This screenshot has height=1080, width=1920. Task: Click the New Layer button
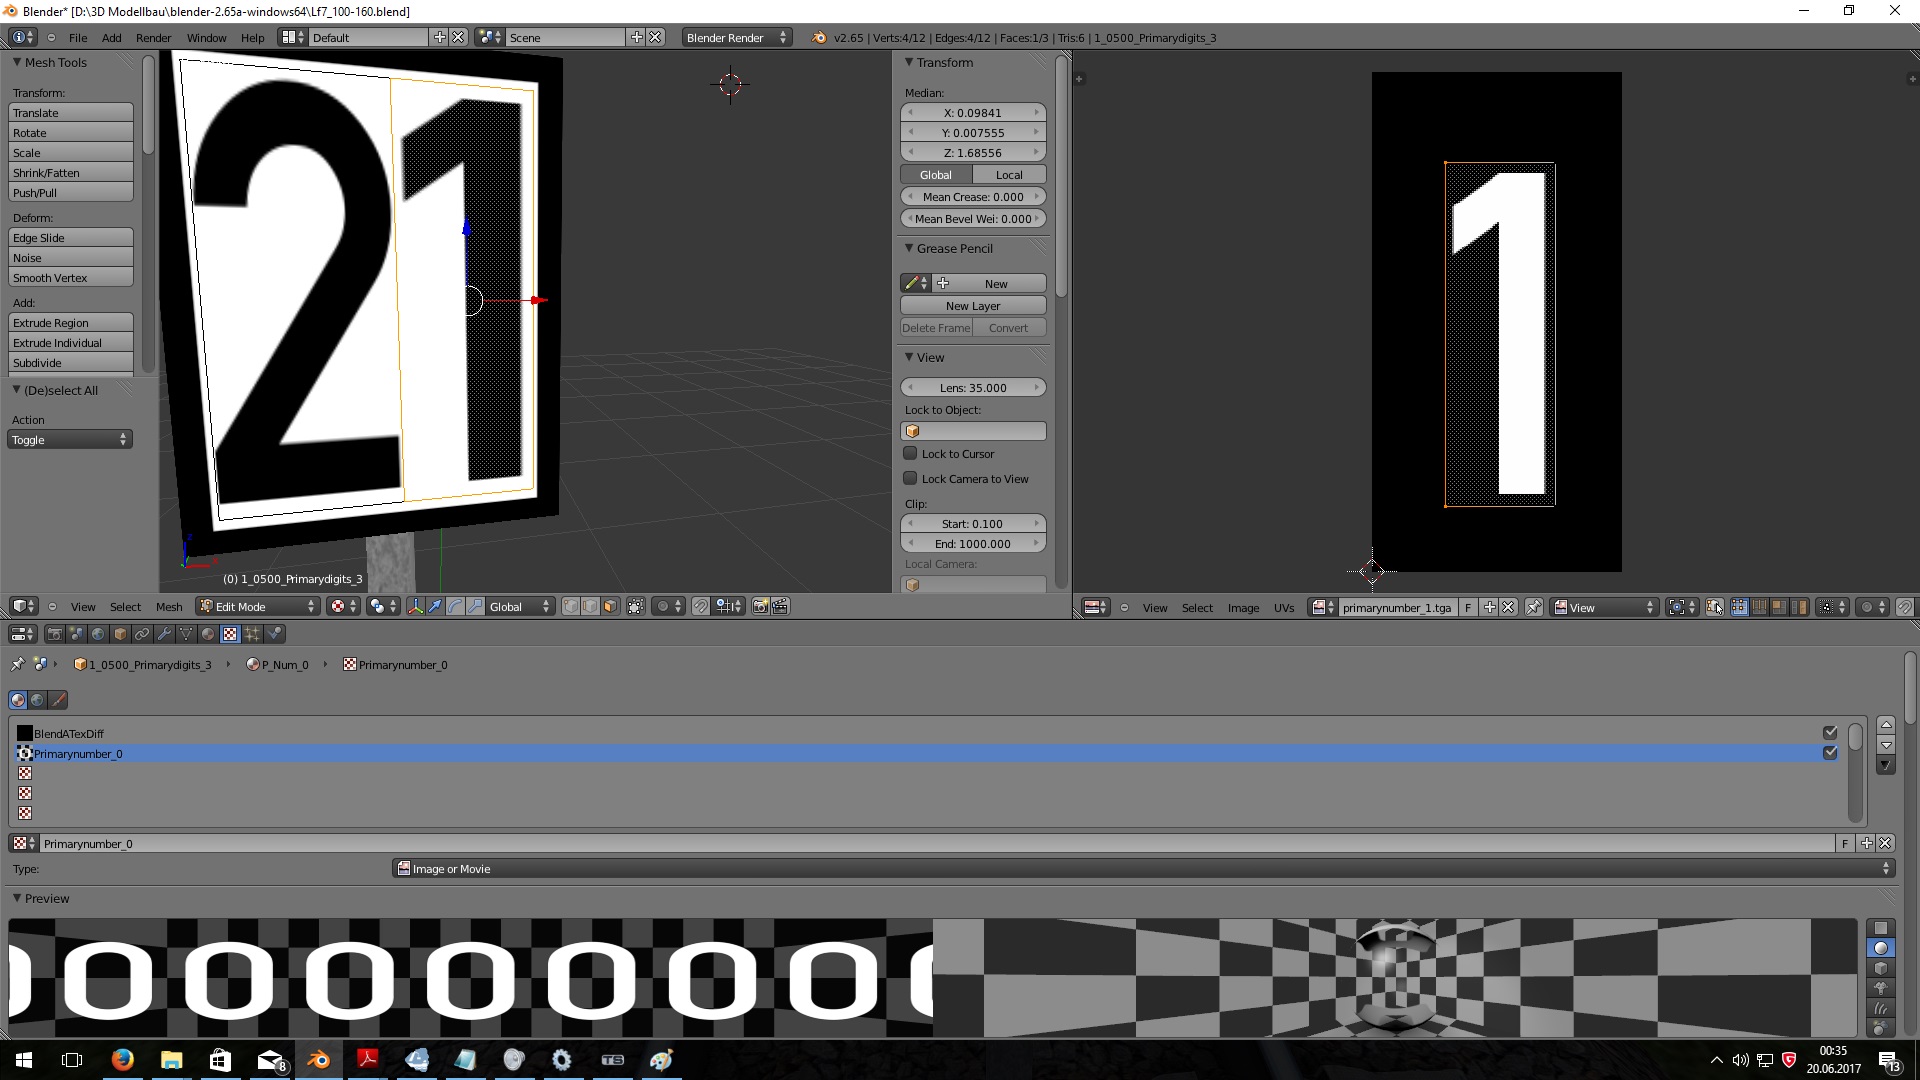(x=973, y=306)
